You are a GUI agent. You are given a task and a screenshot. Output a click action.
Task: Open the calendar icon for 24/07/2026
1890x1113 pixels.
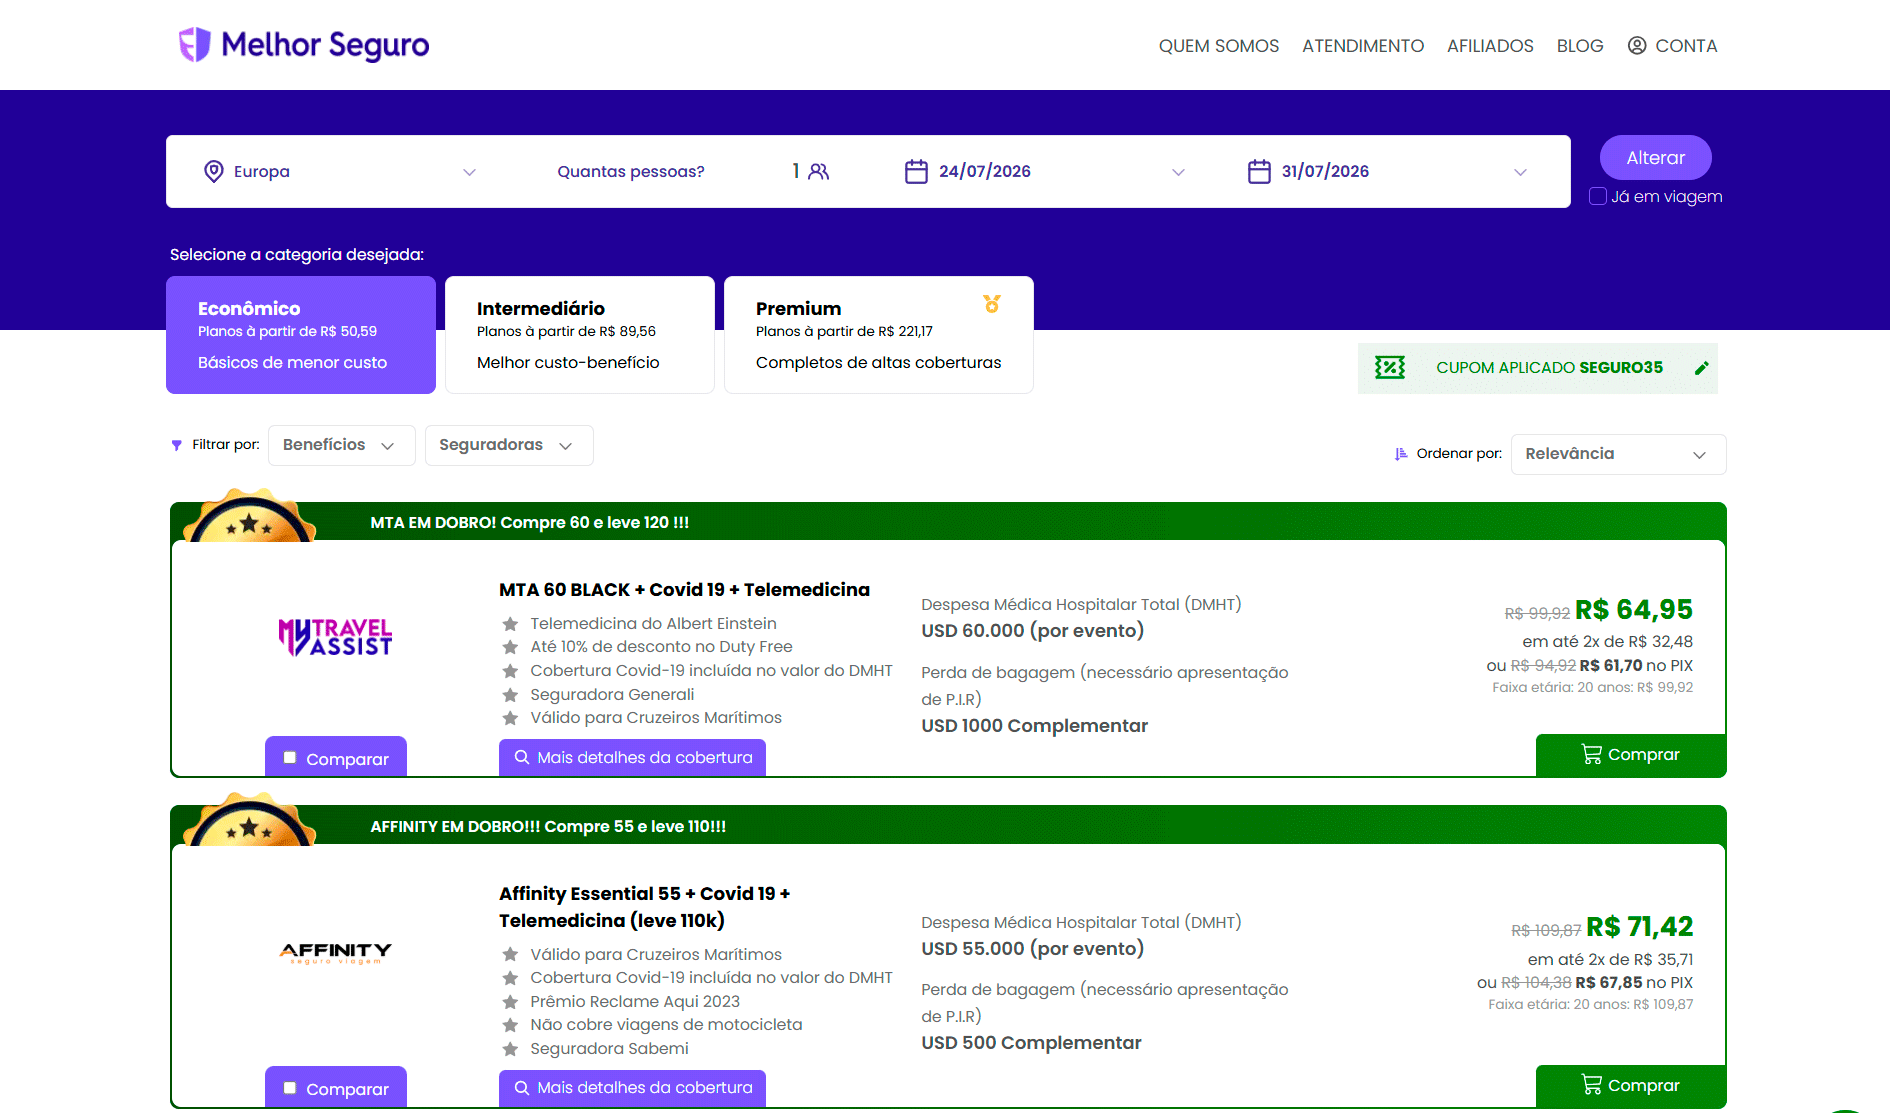click(x=916, y=171)
